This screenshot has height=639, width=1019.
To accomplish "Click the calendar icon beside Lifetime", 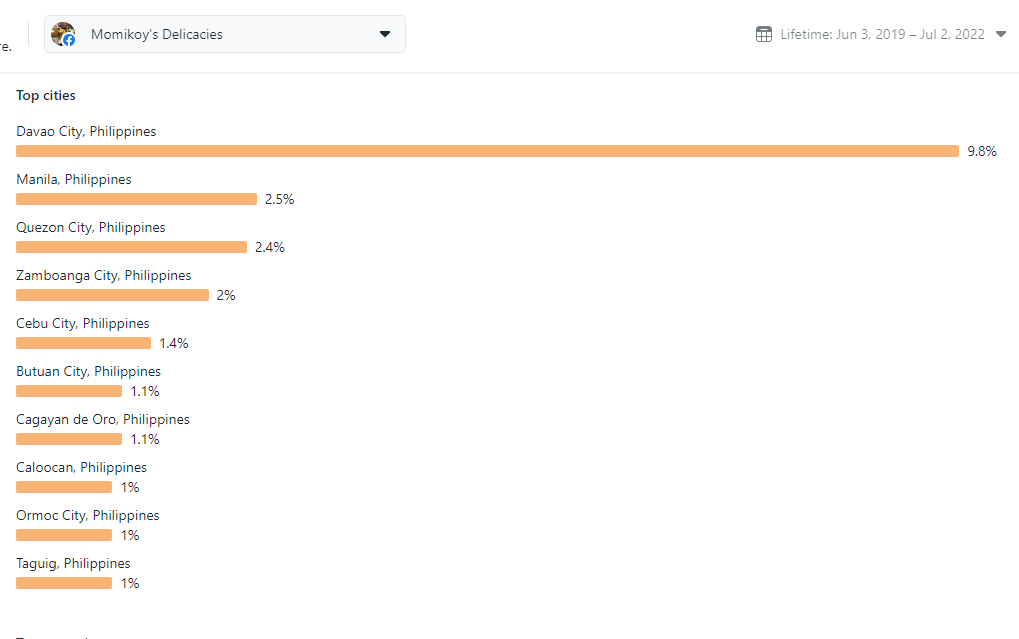I will [763, 34].
